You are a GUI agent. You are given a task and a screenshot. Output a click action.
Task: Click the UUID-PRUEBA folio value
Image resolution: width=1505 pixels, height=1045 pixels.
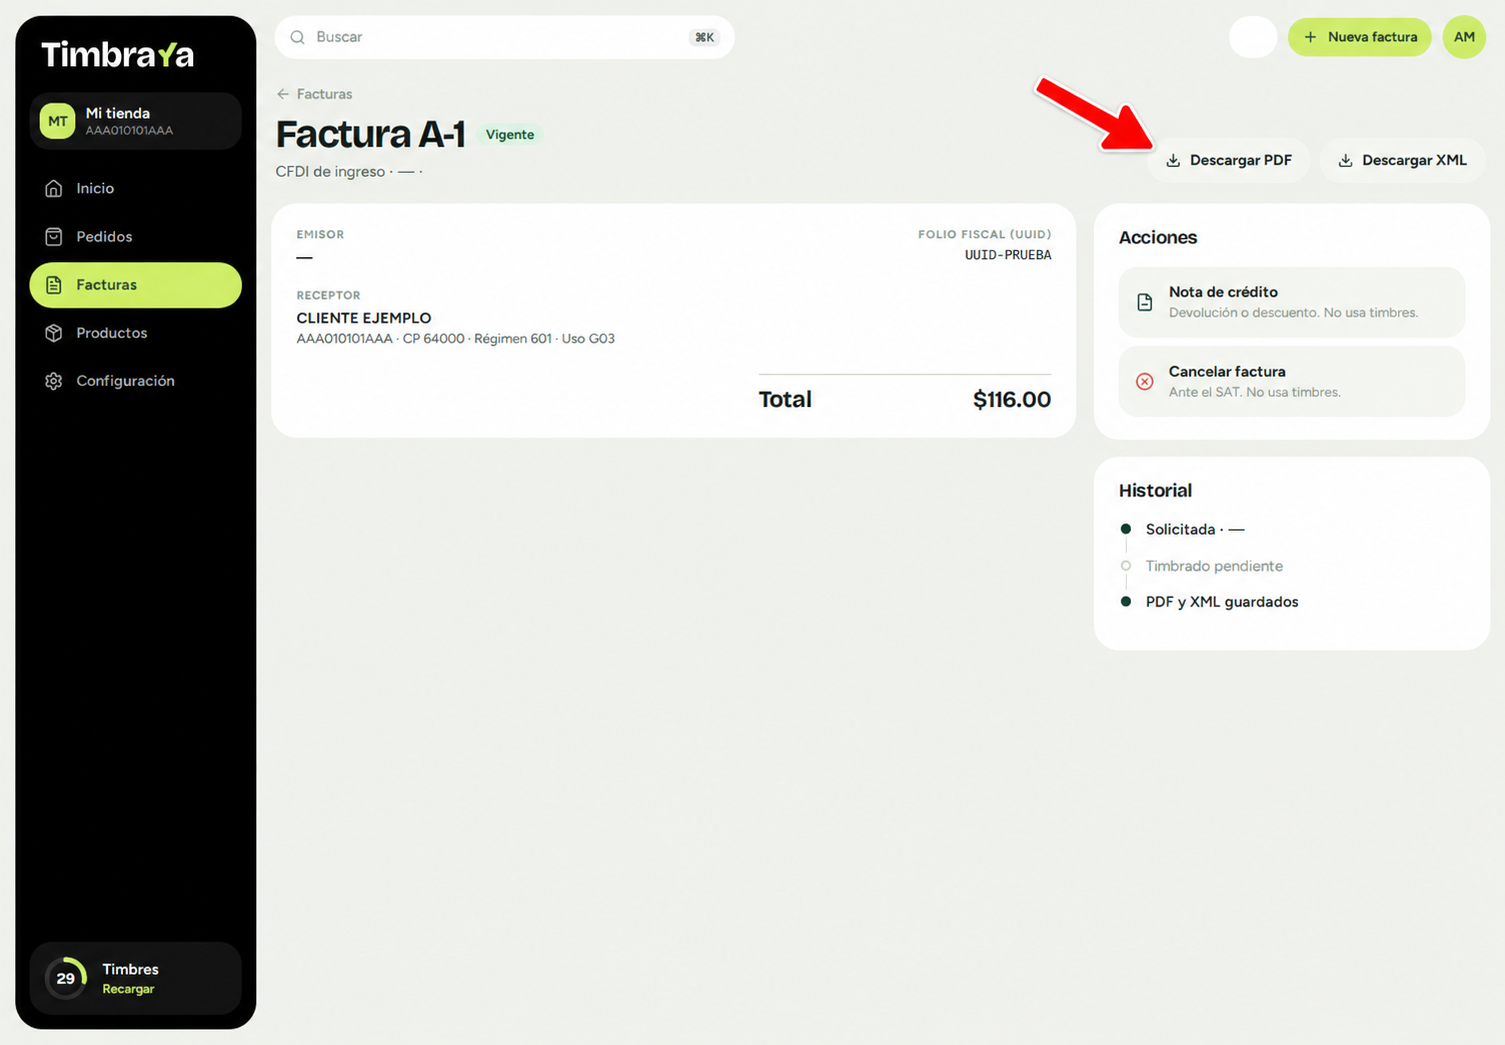(x=1008, y=255)
